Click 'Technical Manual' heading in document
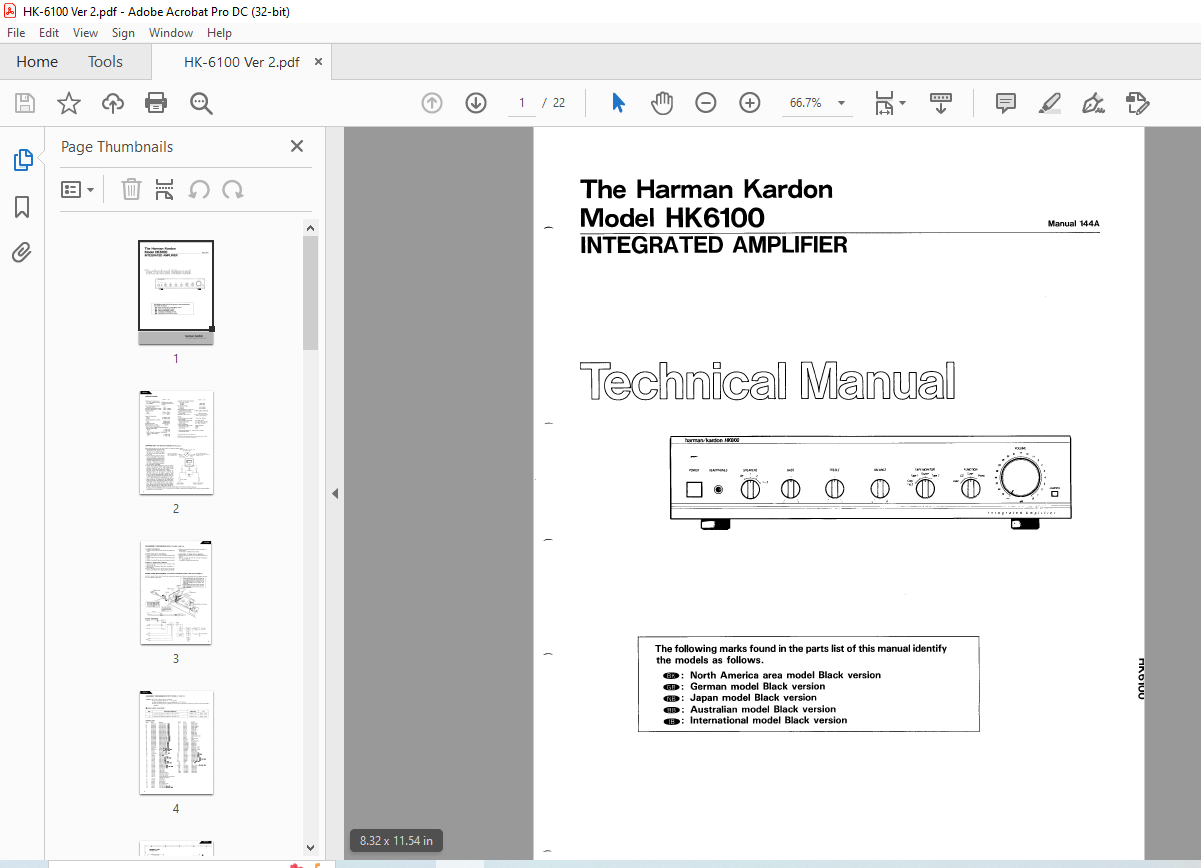 pos(768,382)
